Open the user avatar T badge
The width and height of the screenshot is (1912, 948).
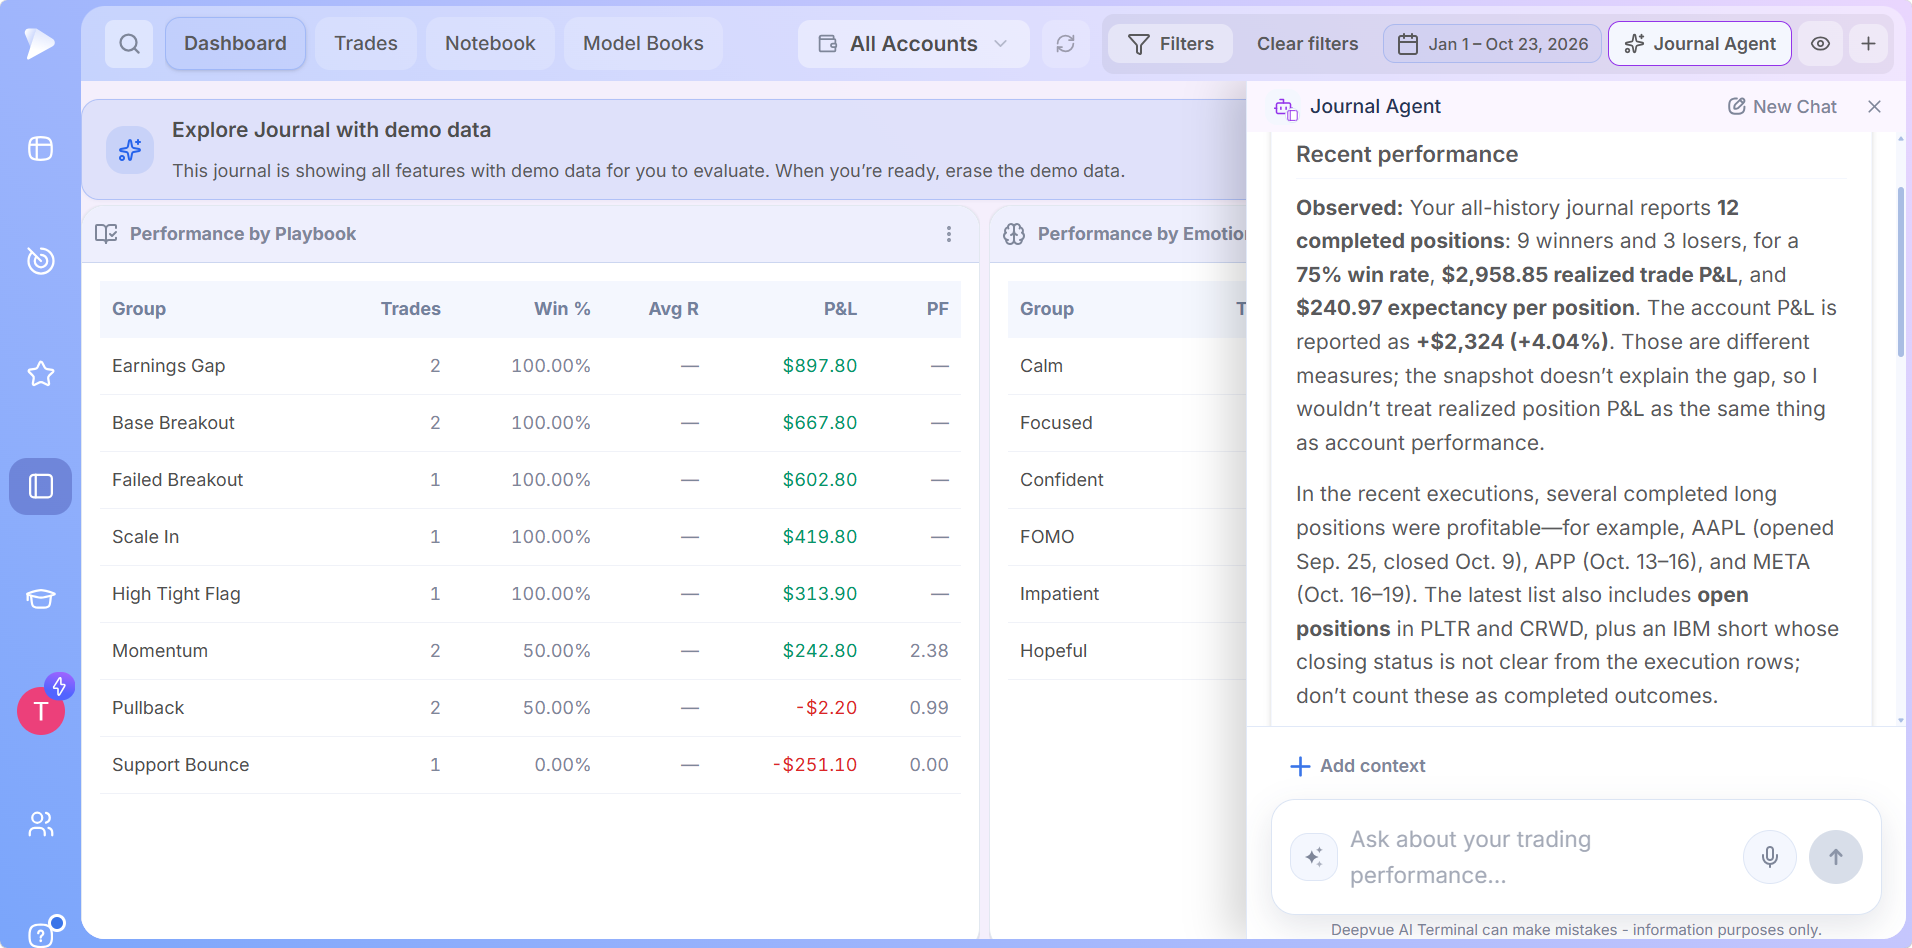point(41,710)
